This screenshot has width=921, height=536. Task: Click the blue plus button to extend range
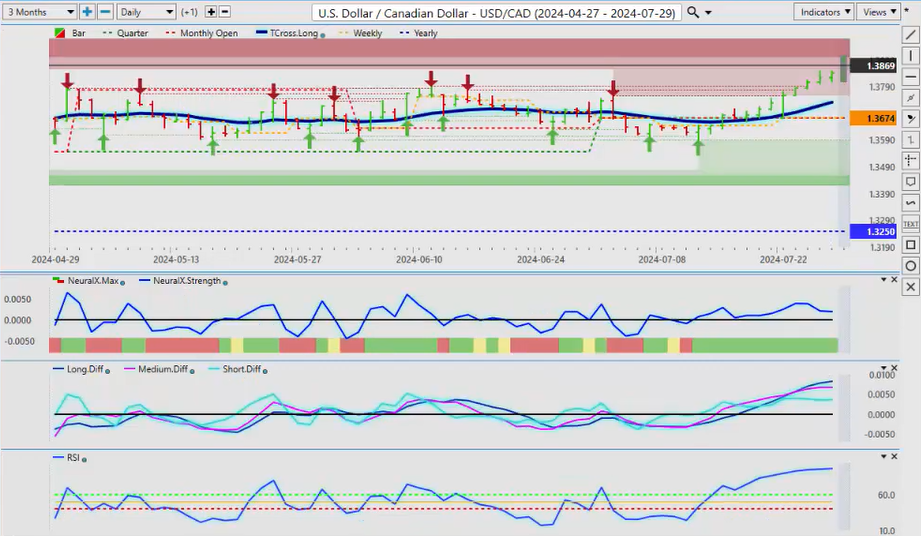tap(88, 12)
